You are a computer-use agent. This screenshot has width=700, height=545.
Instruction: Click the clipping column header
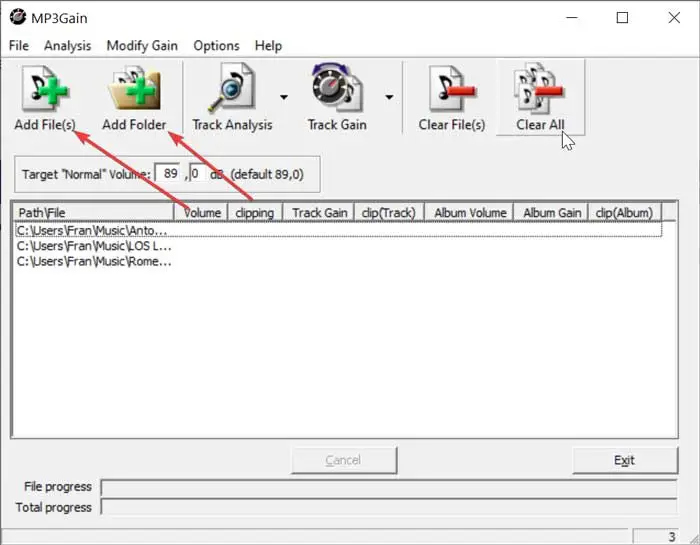tap(255, 212)
